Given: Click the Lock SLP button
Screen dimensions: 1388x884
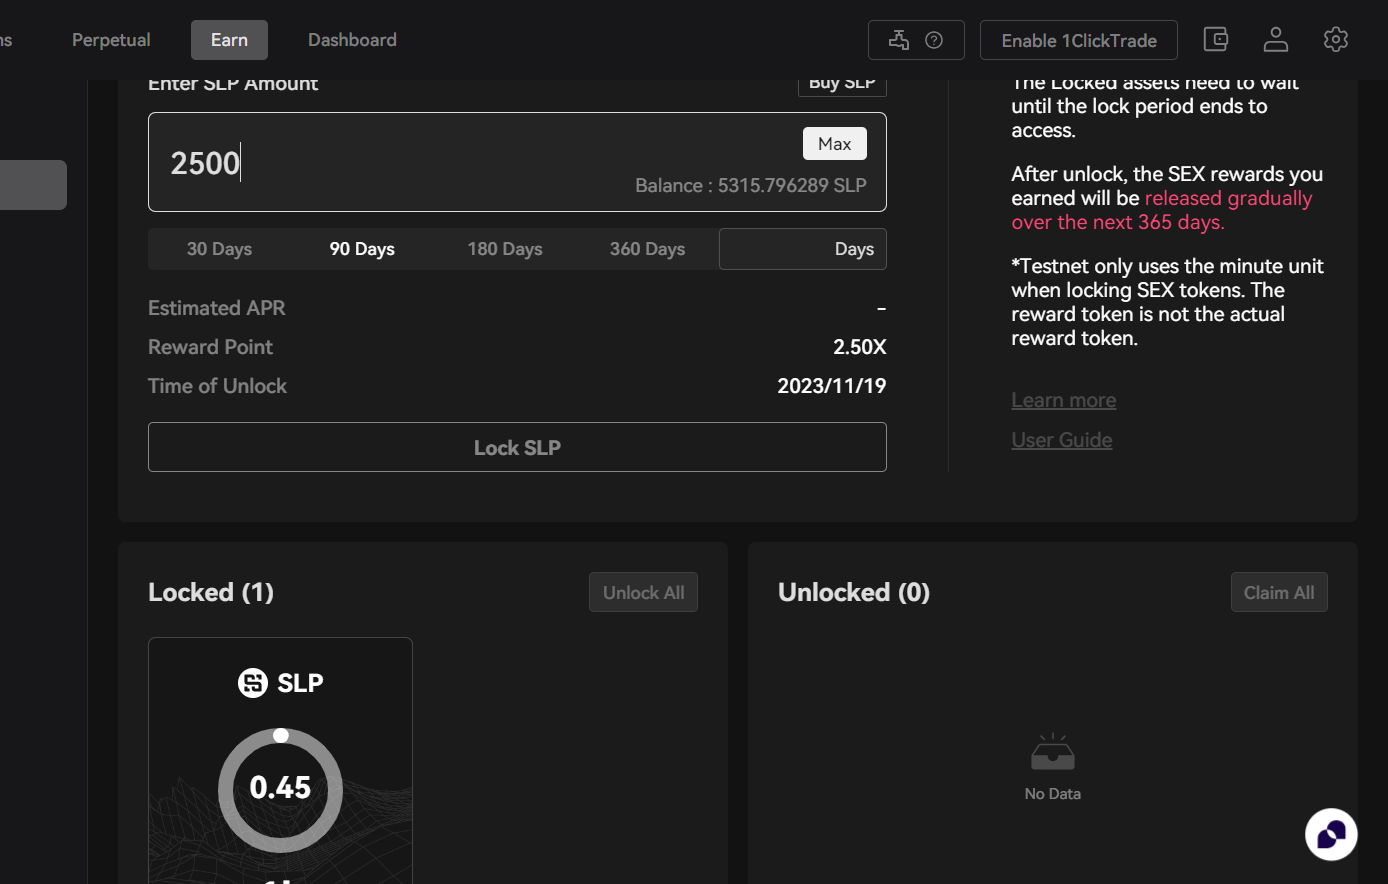Looking at the screenshot, I should click(517, 447).
